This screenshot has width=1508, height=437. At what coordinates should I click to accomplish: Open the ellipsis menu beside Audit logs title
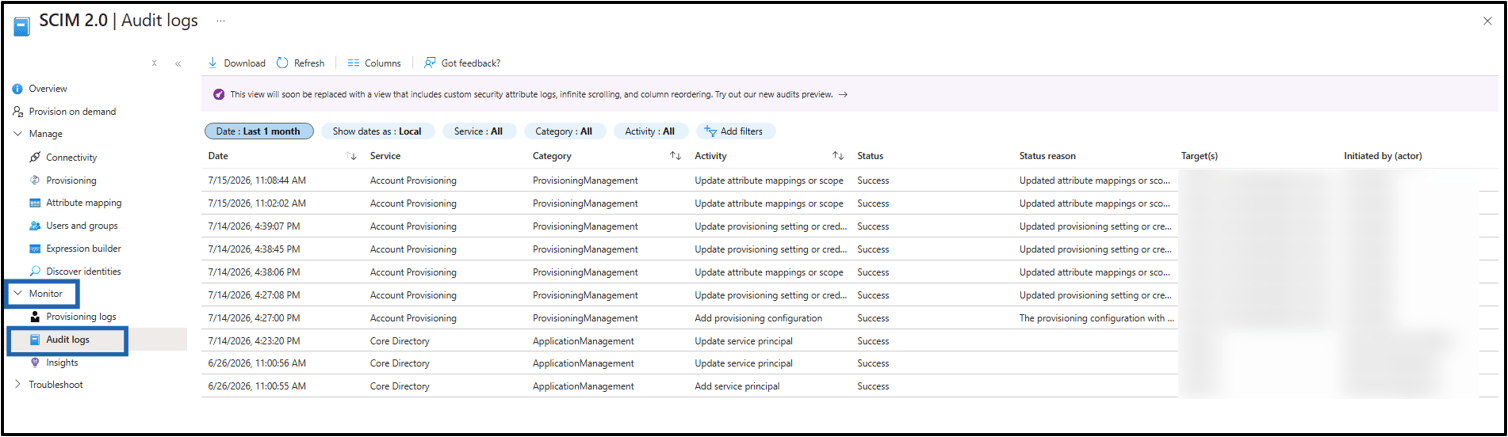[219, 20]
